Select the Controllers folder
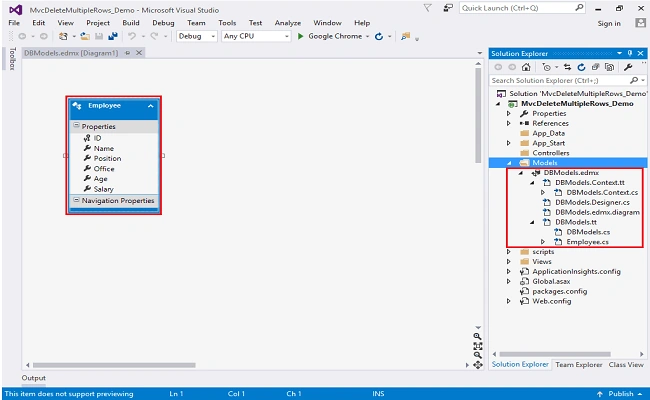The image size is (650, 400). click(551, 153)
